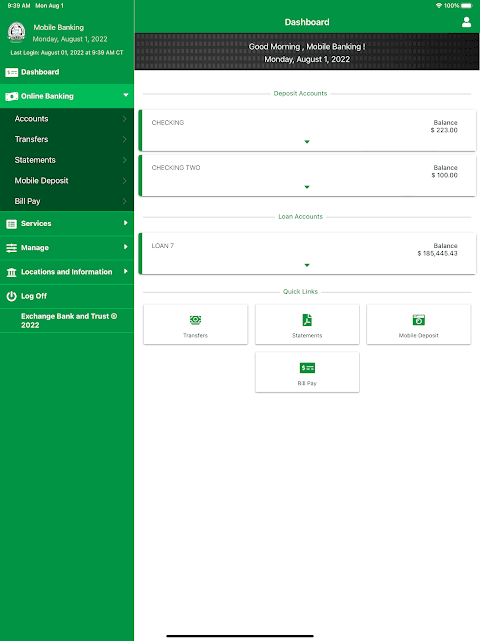The image size is (480, 641).
Task: Collapse the Online Banking menu arrow
Action: pos(126,95)
